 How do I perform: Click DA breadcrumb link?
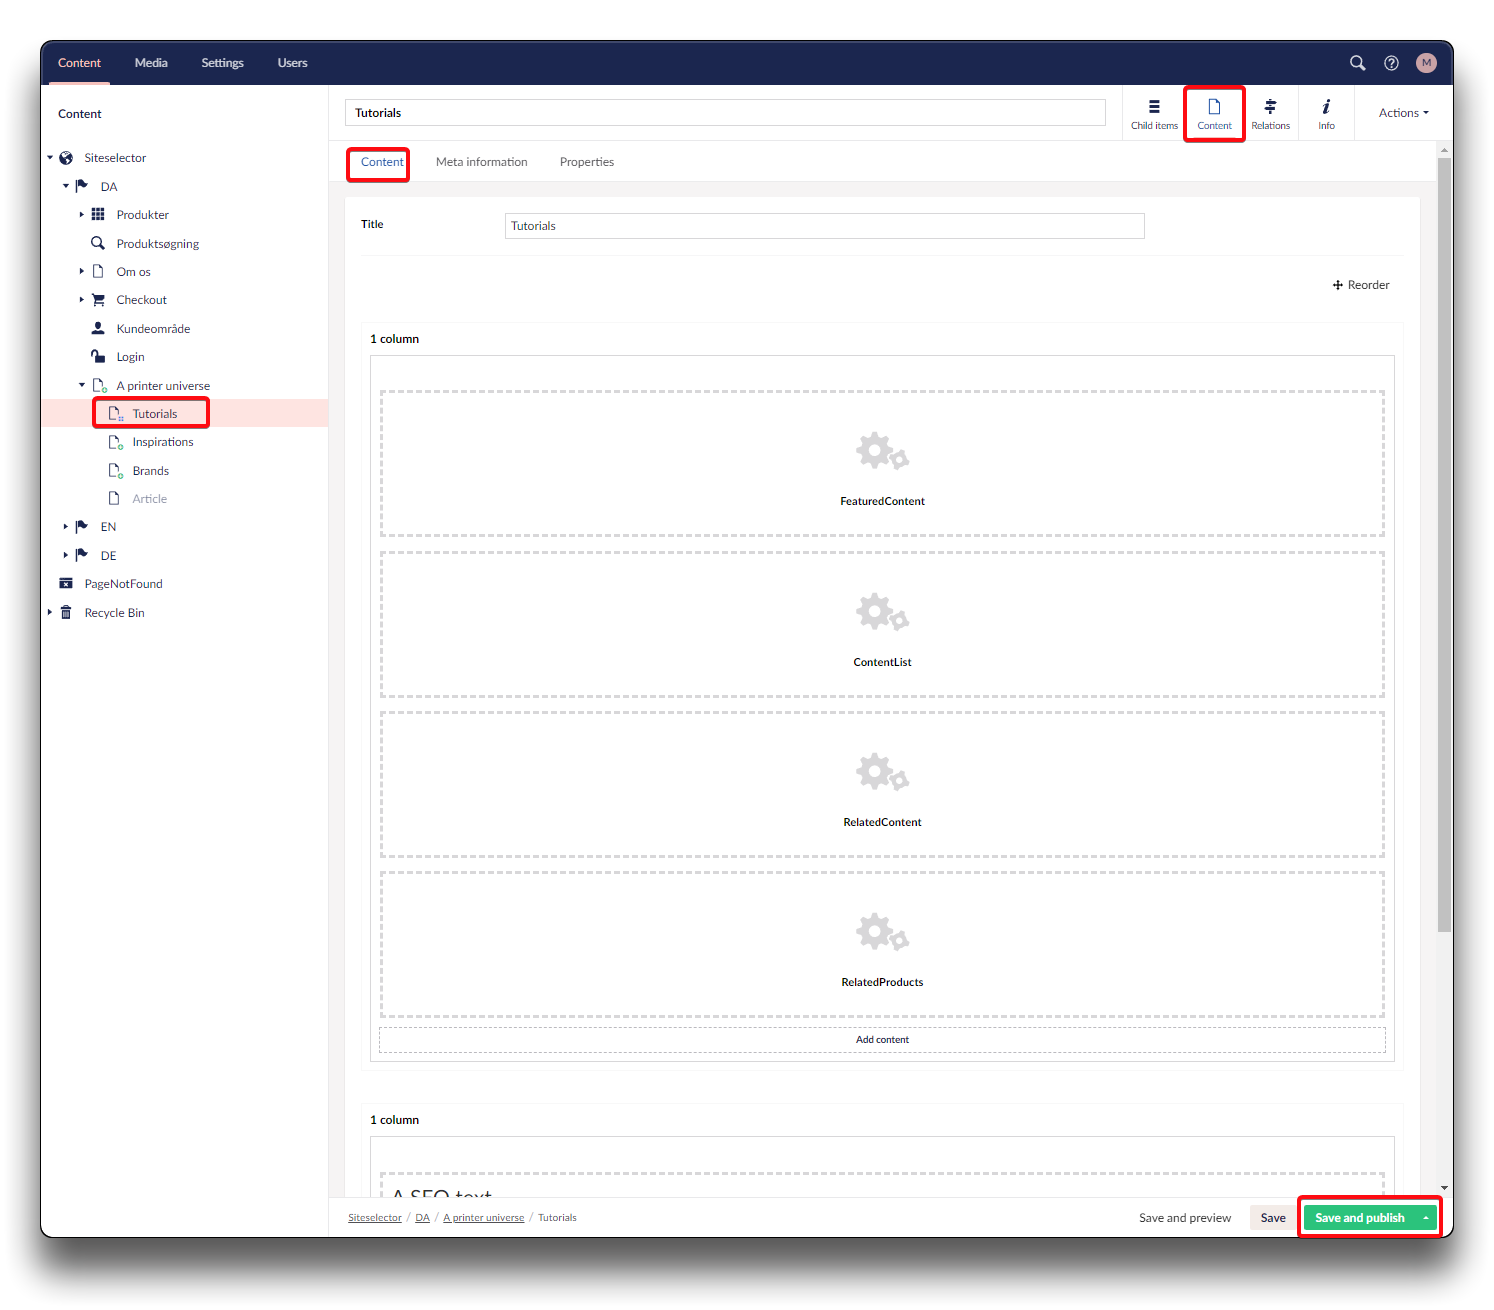pyautogui.click(x=422, y=1218)
